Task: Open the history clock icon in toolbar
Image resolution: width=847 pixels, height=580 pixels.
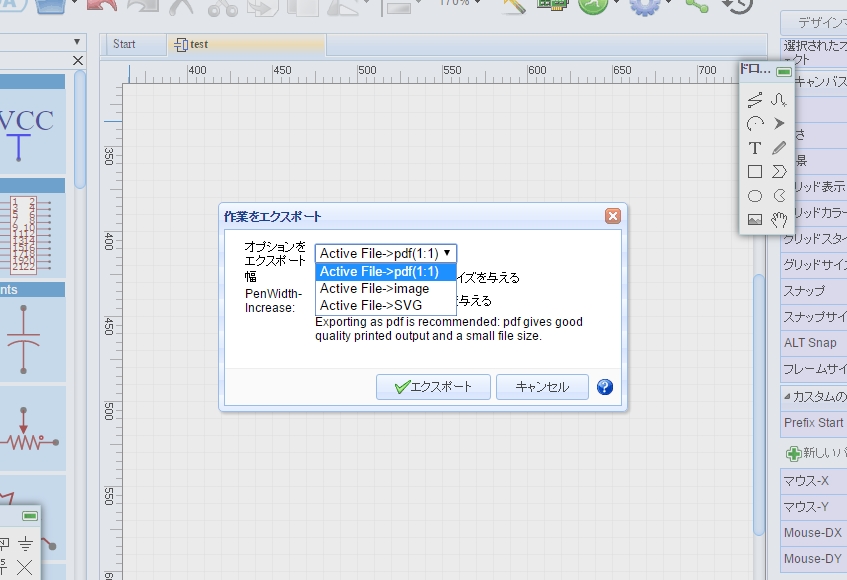Action: [x=738, y=5]
